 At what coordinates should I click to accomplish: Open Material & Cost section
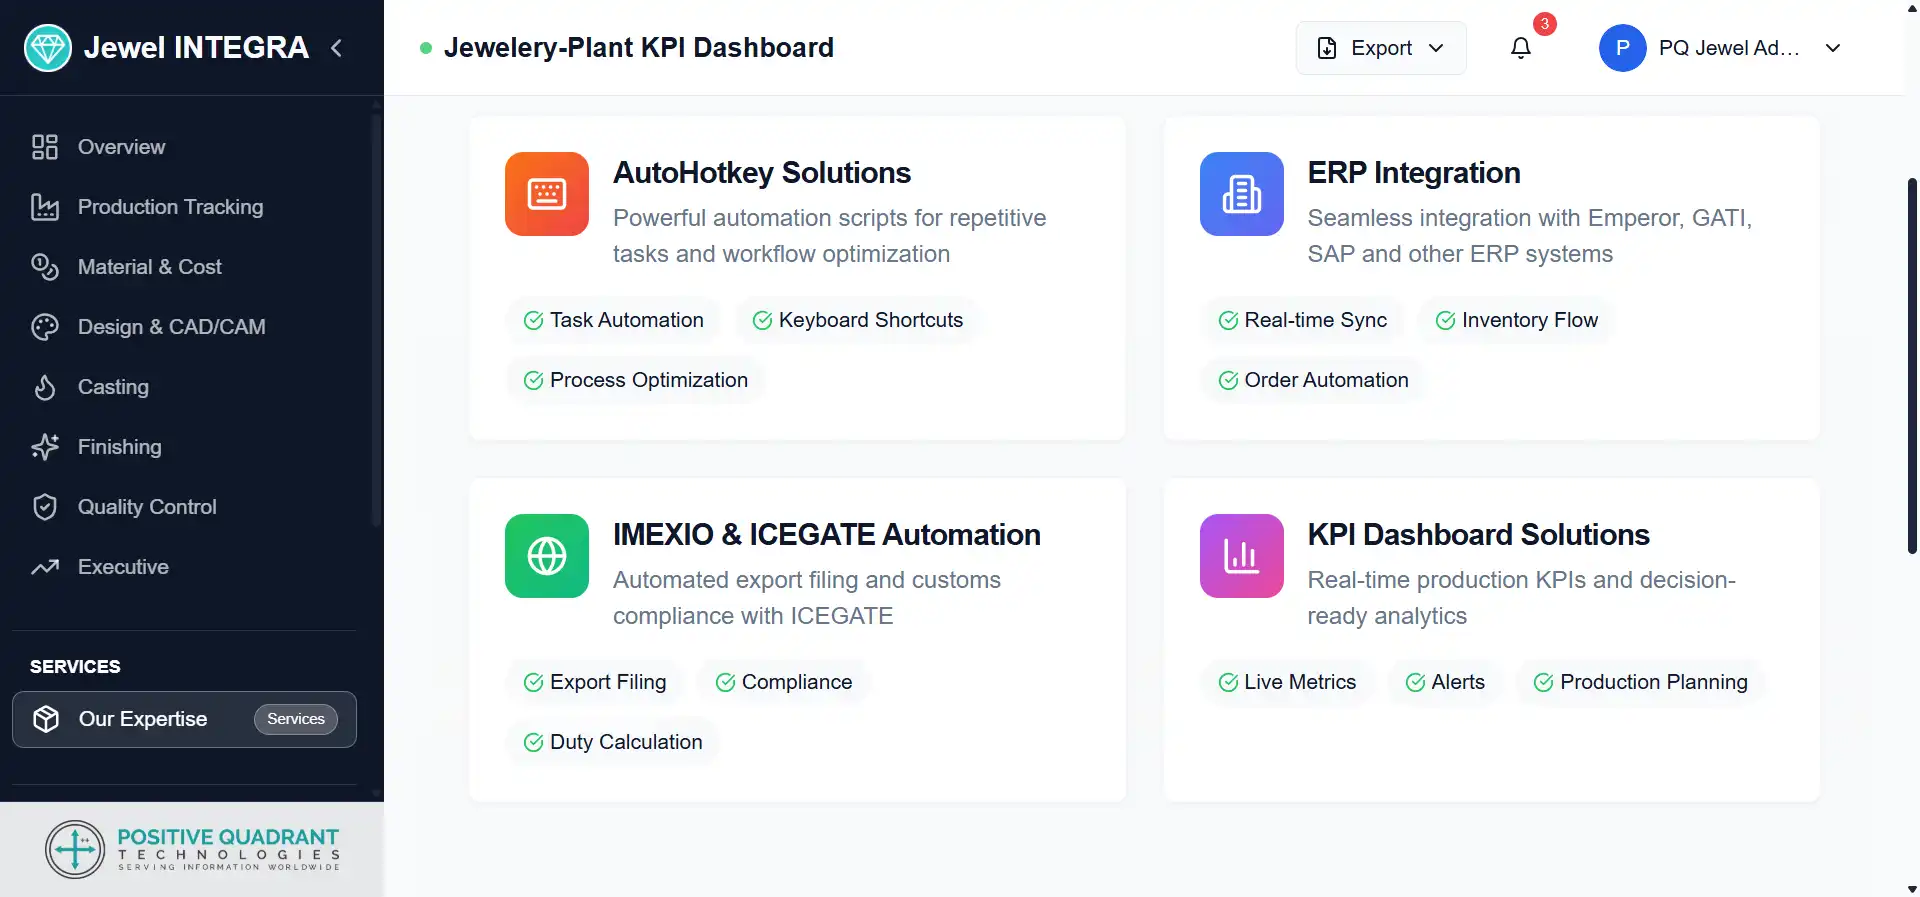pyautogui.click(x=184, y=267)
